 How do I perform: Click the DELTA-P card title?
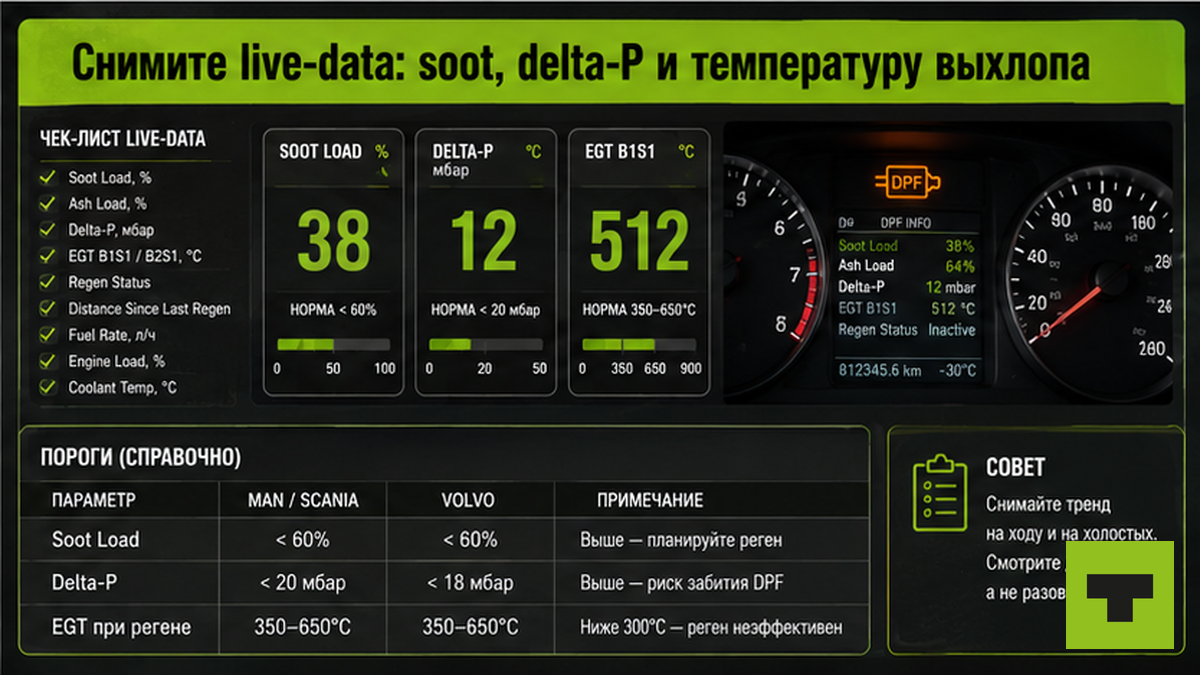(x=463, y=152)
